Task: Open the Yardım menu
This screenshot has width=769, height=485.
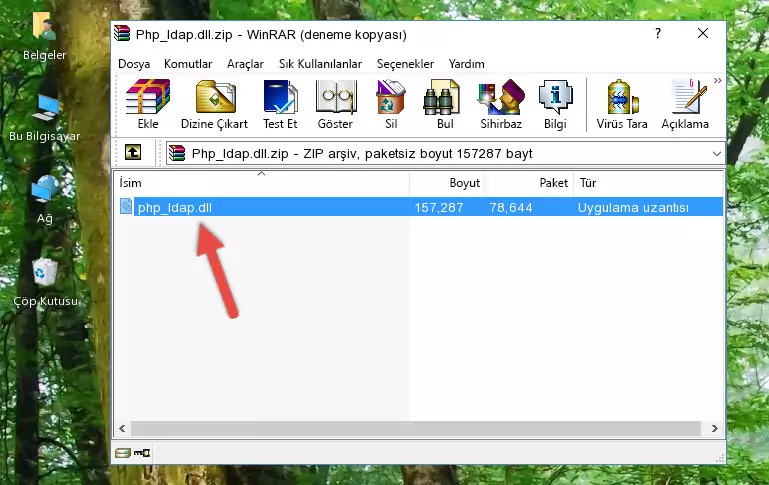Action: point(466,64)
